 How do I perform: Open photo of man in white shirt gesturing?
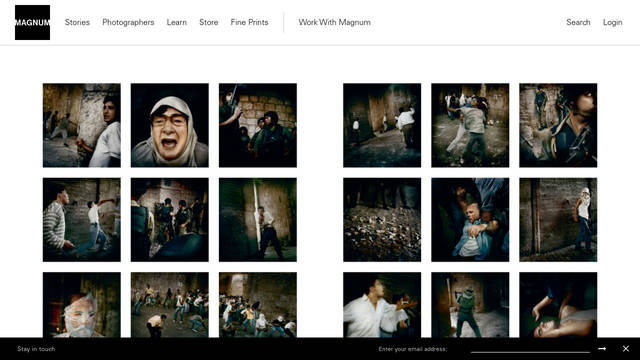[382, 305]
